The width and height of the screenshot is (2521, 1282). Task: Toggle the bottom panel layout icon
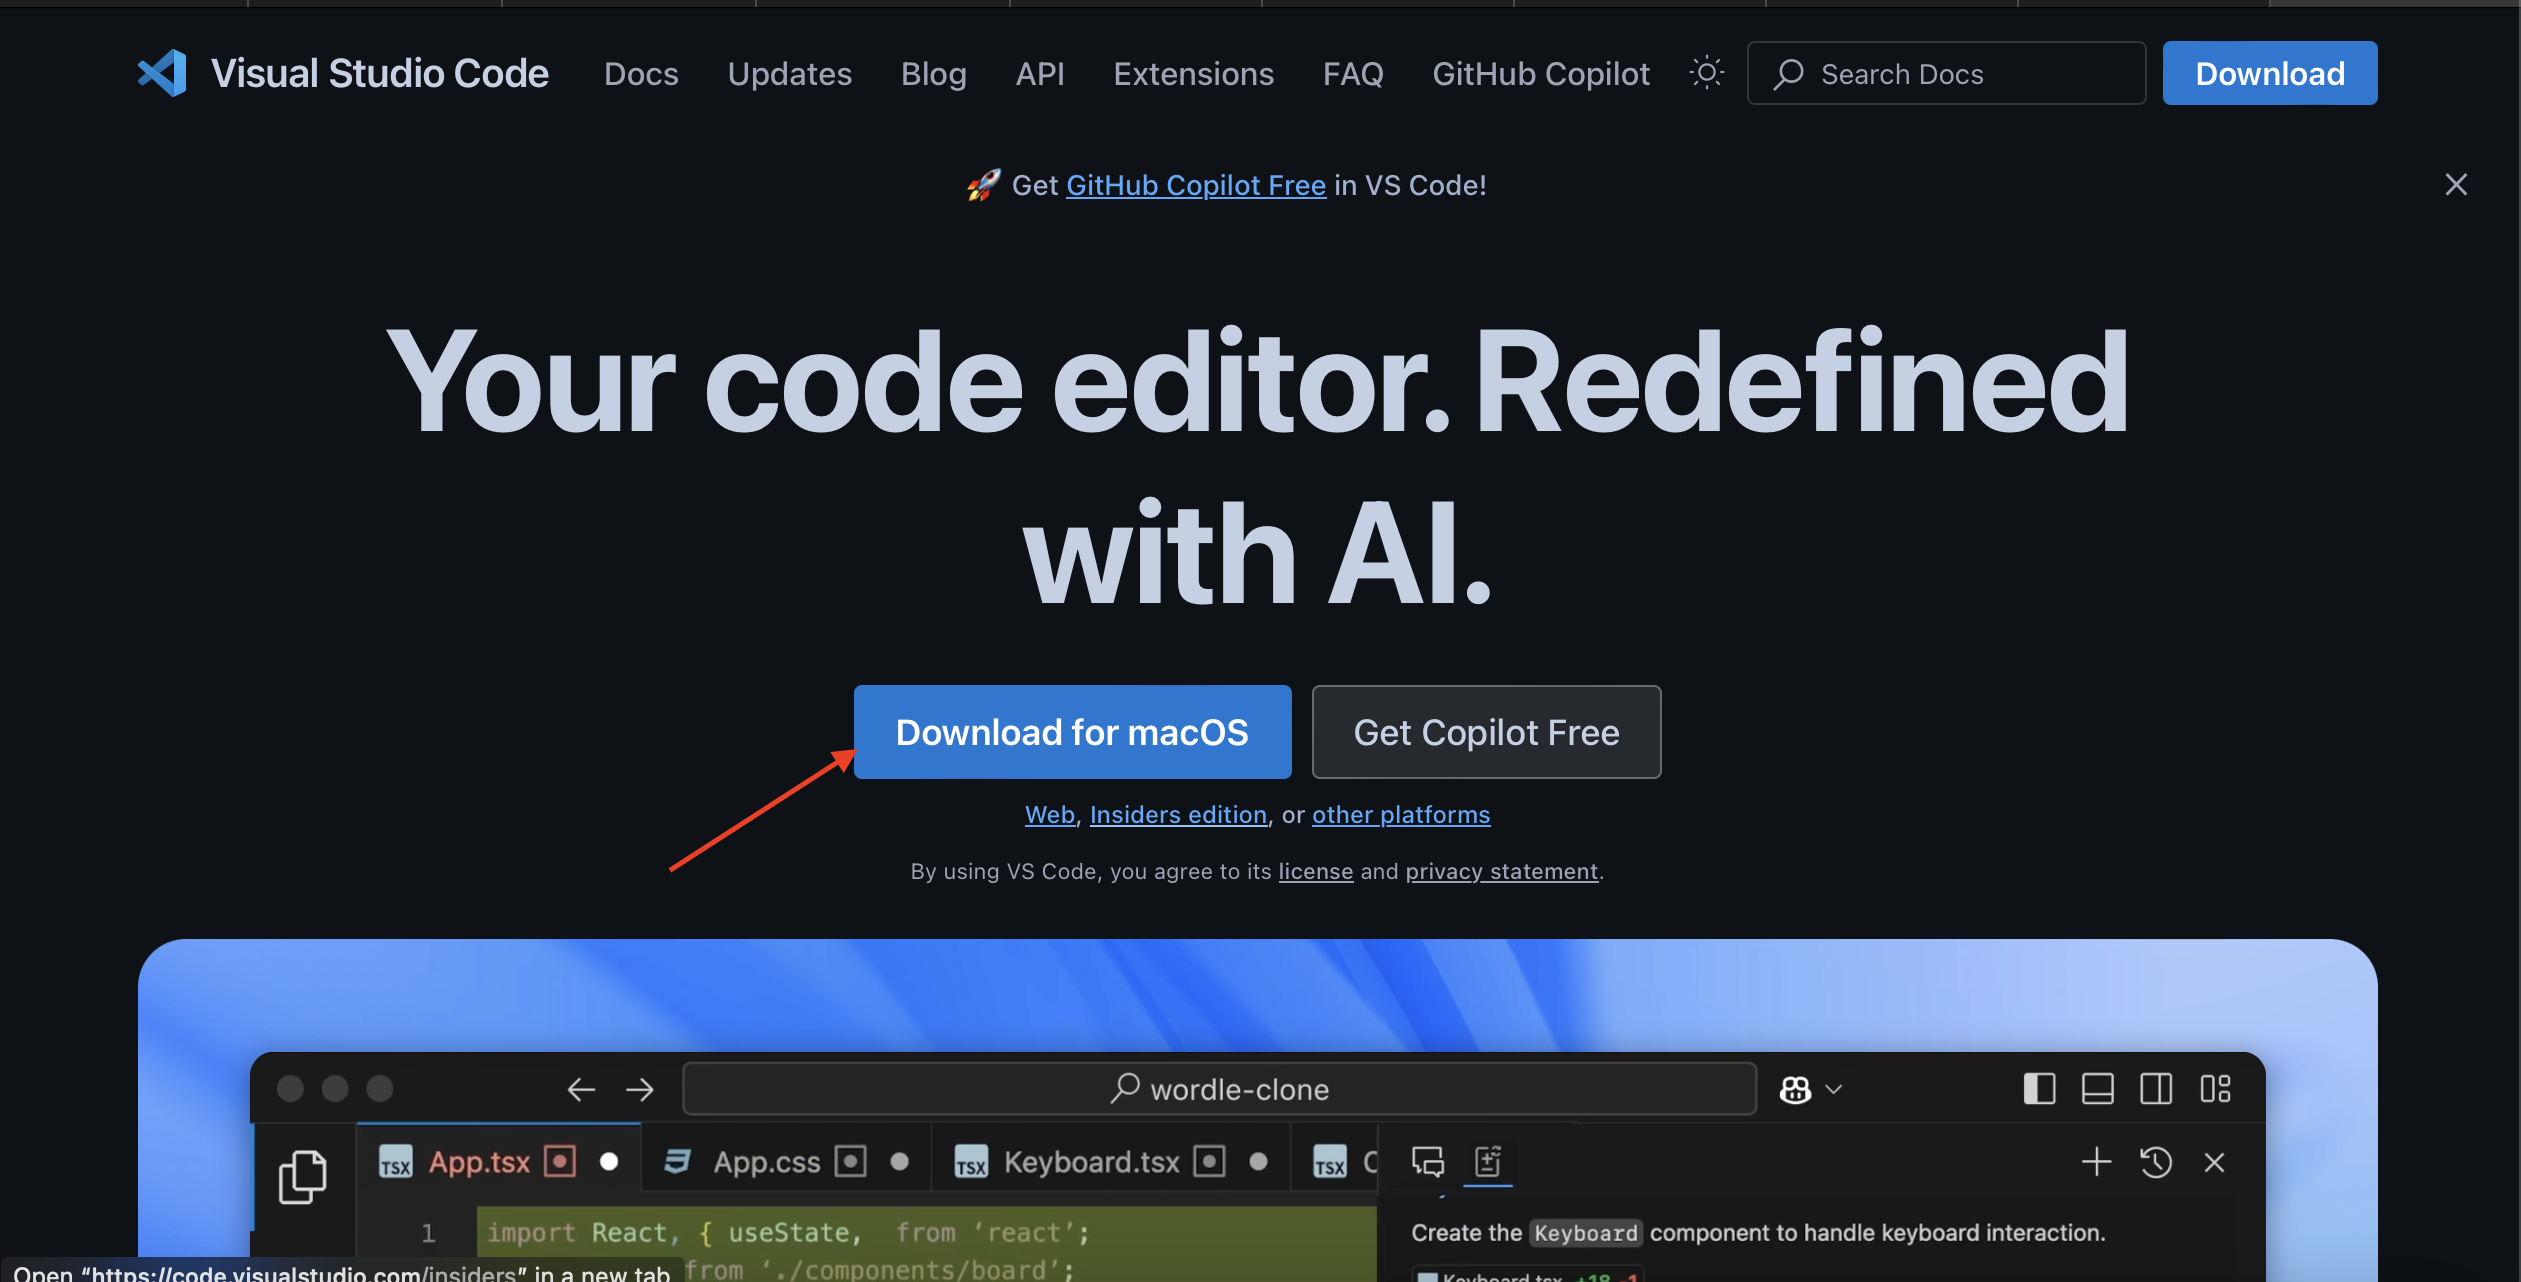pos(2097,1088)
